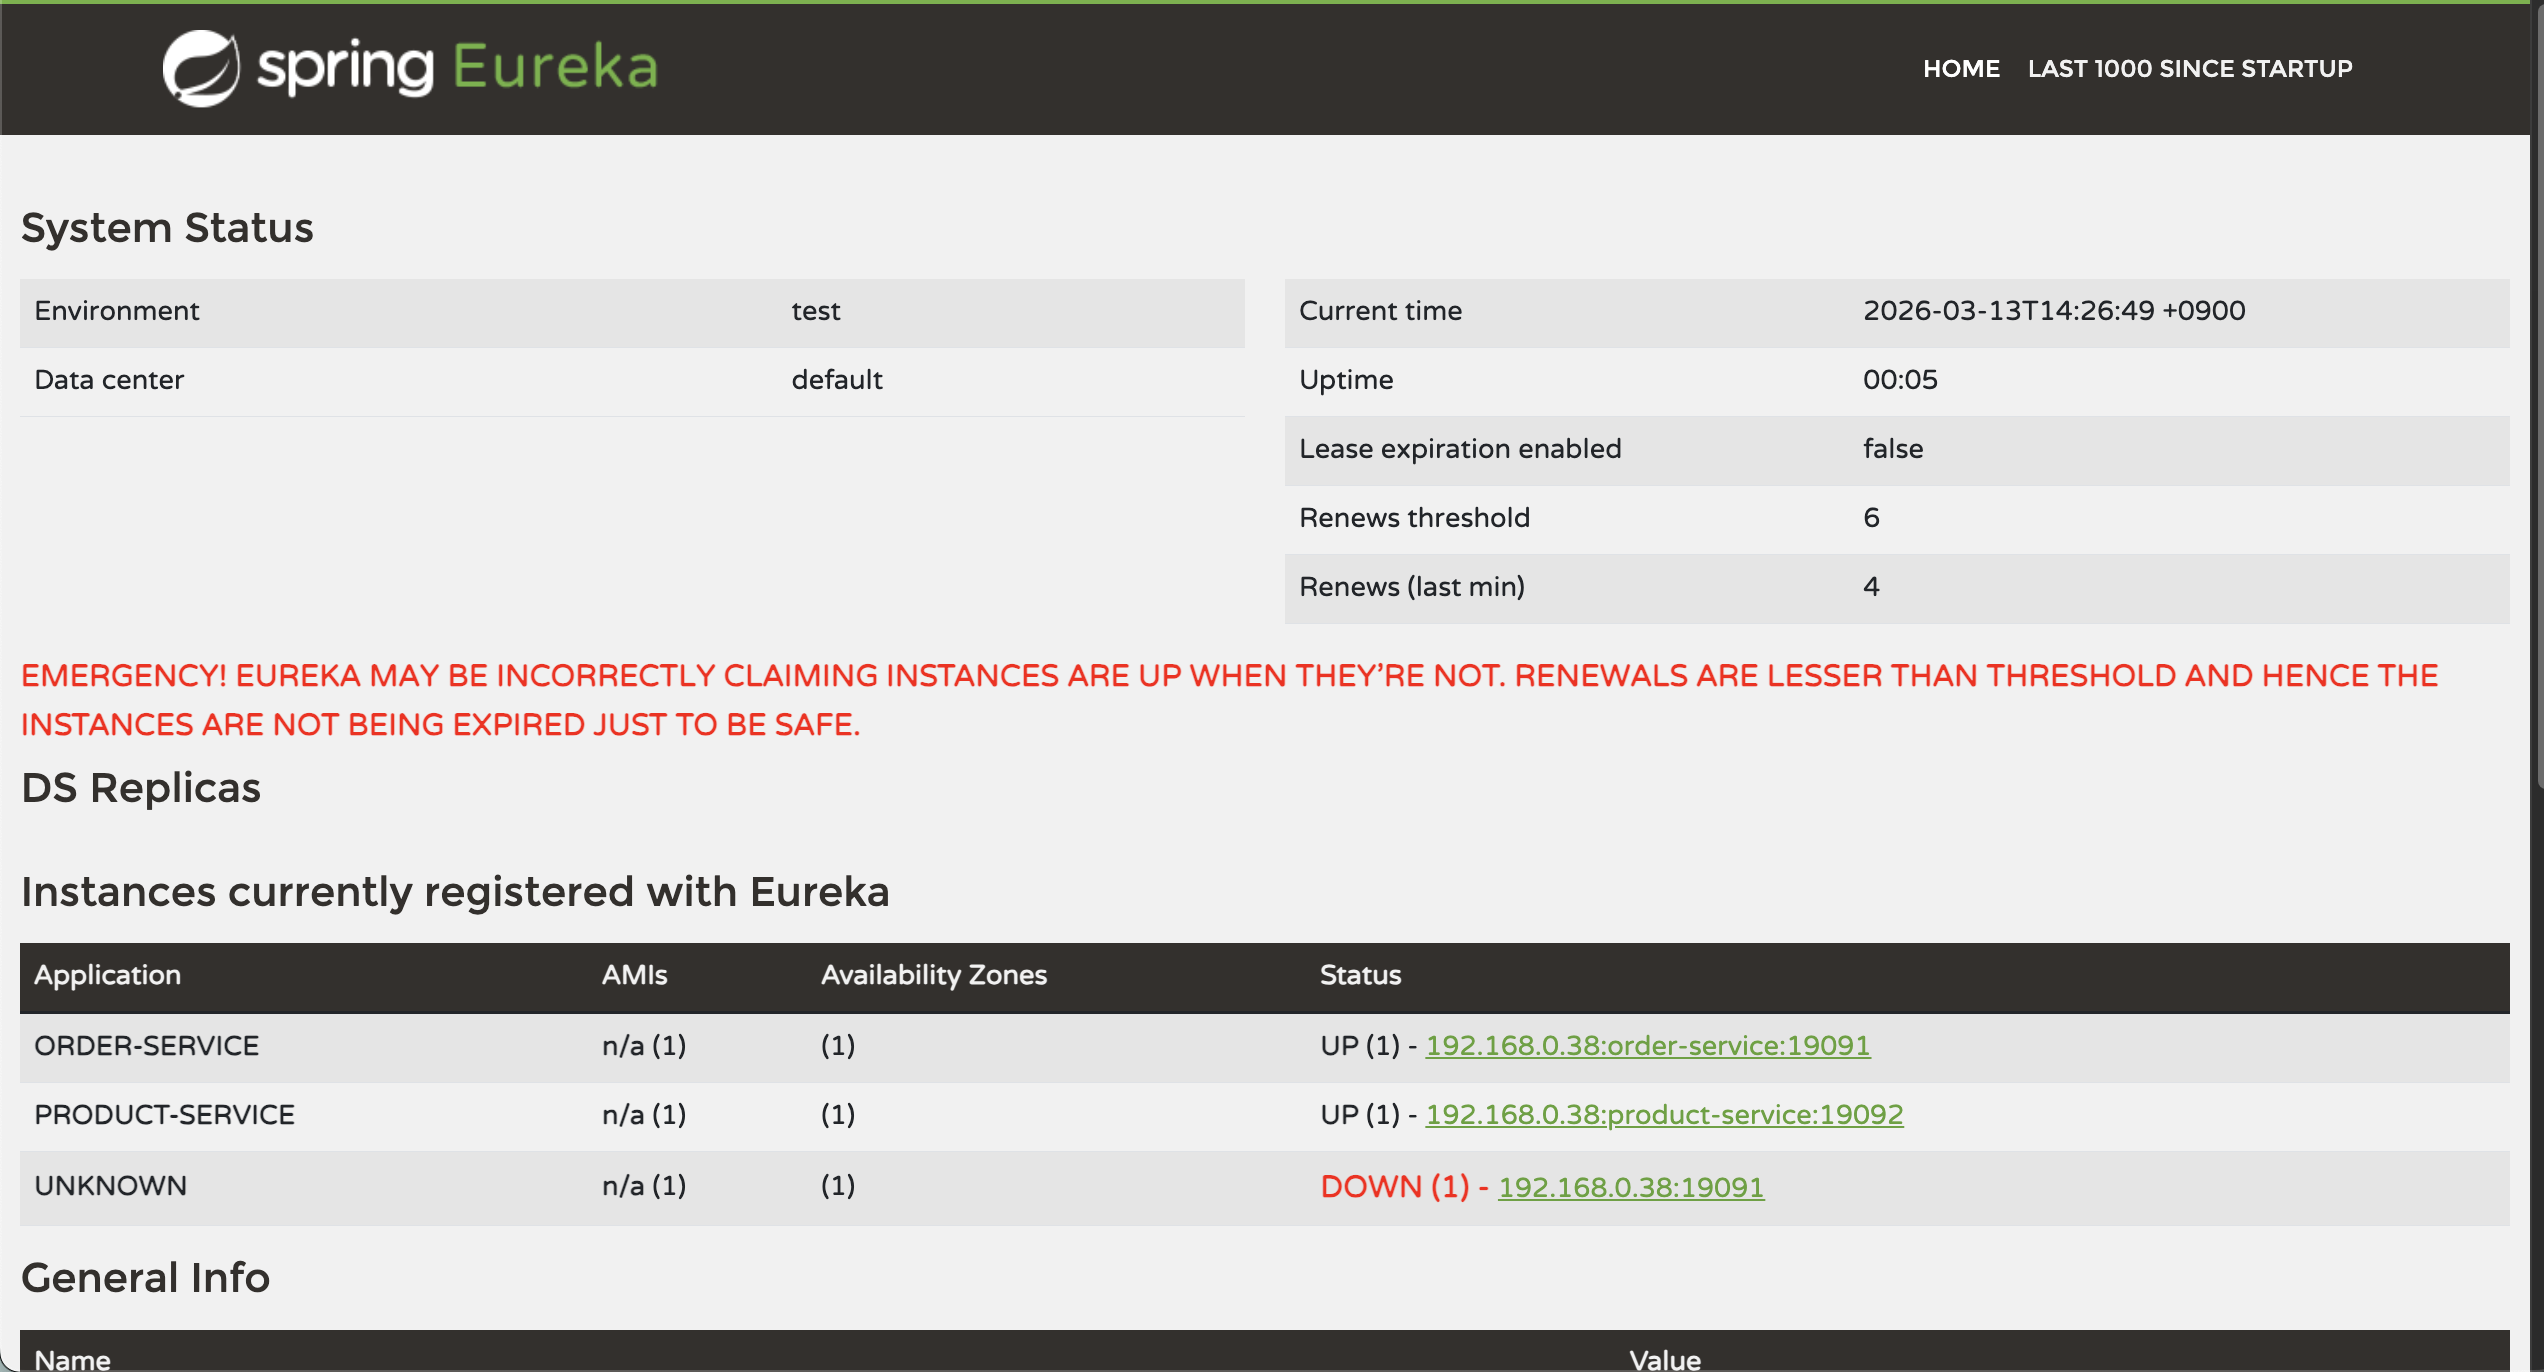Viewport: 2544px width, 1372px height.
Task: Open LAST 1000 SINCE STARTUP page
Action: 2189,68
